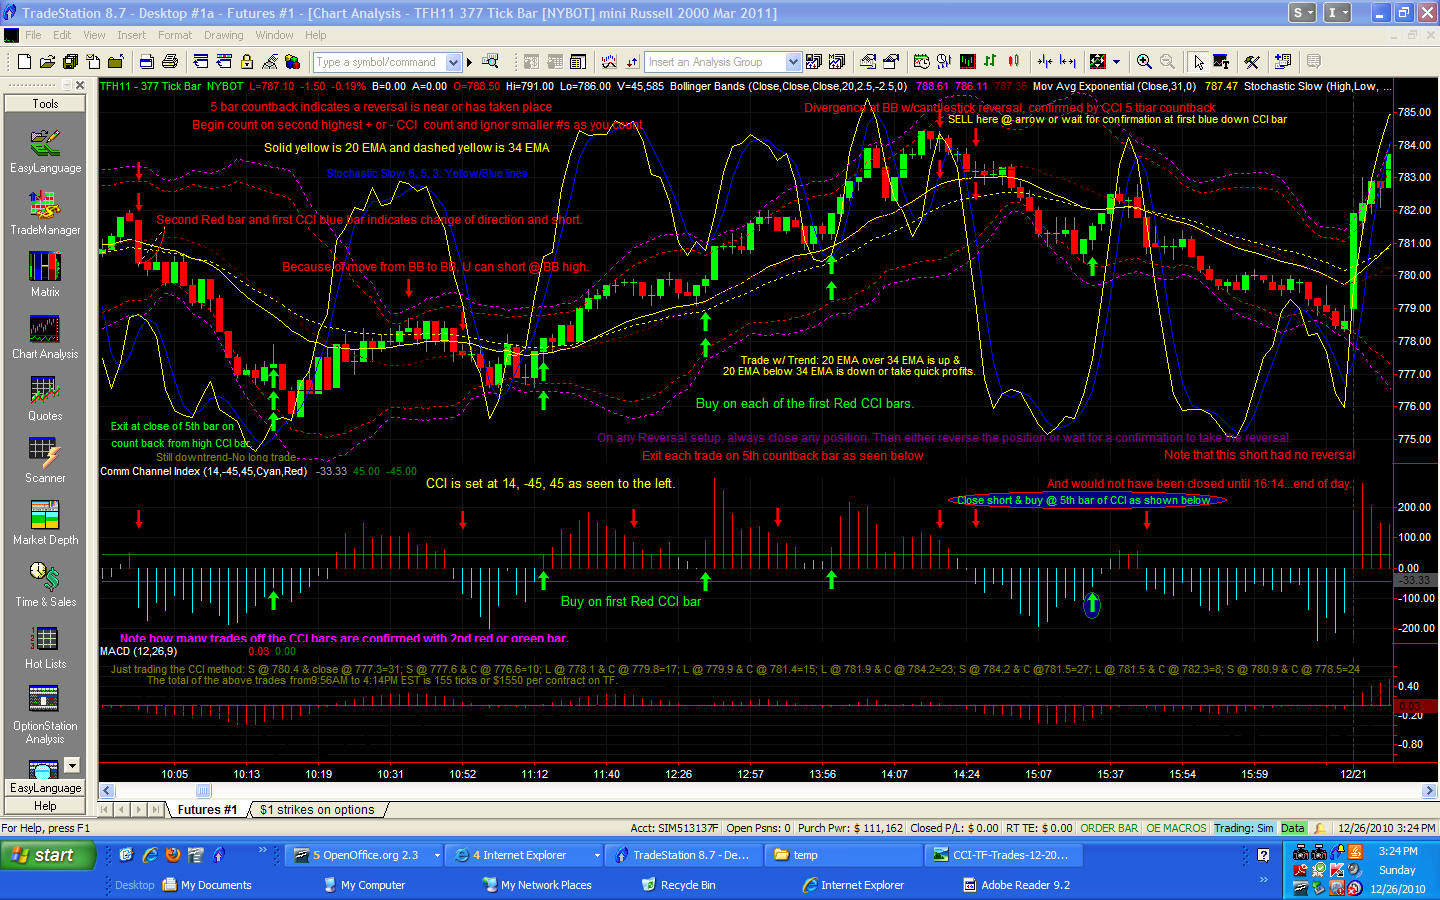The height and width of the screenshot is (900, 1440).
Task: Switch to $1 strikes on options tab
Action: point(317,810)
